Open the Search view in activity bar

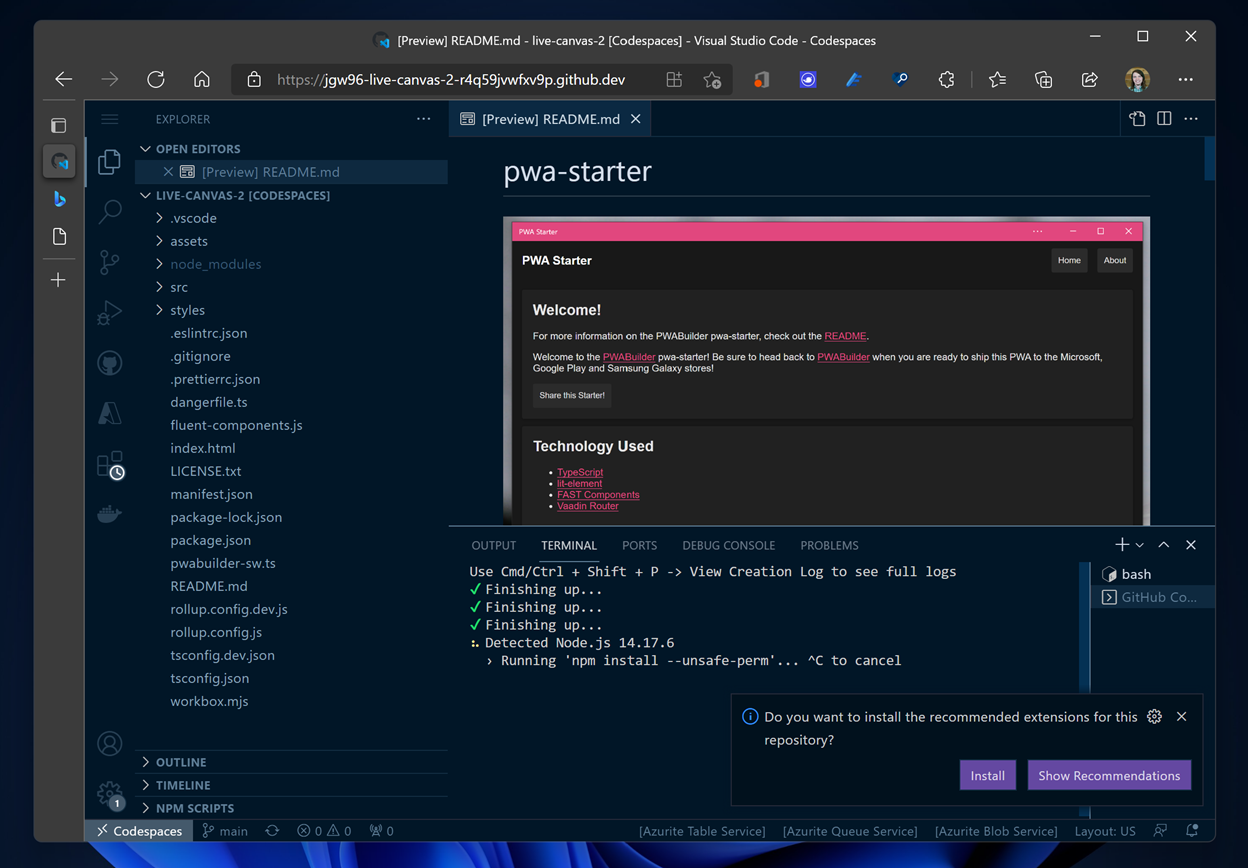click(x=110, y=211)
